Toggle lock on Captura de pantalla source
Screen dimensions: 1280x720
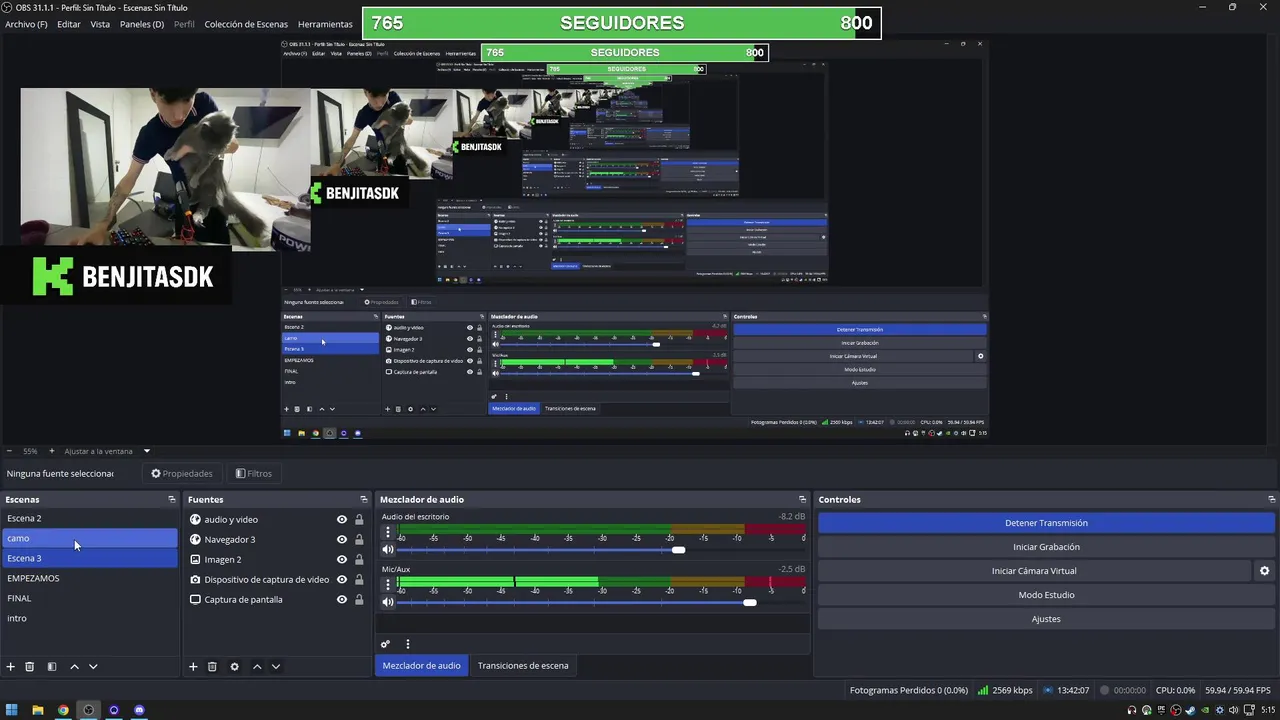(359, 600)
